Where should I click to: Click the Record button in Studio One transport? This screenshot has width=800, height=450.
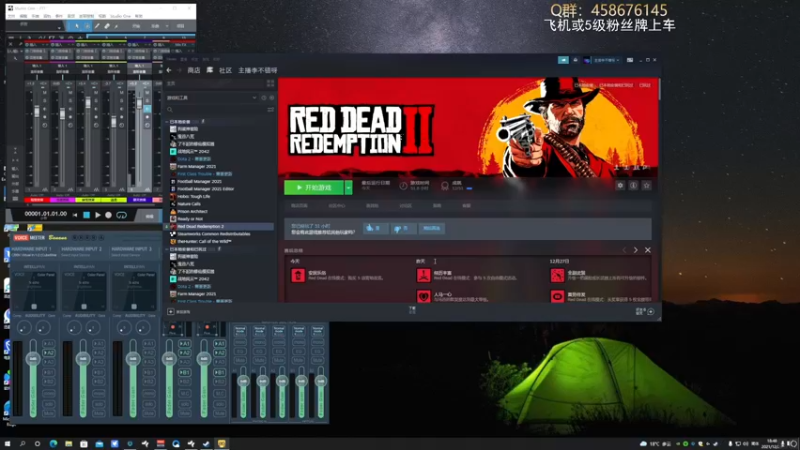pyautogui.click(x=108, y=215)
